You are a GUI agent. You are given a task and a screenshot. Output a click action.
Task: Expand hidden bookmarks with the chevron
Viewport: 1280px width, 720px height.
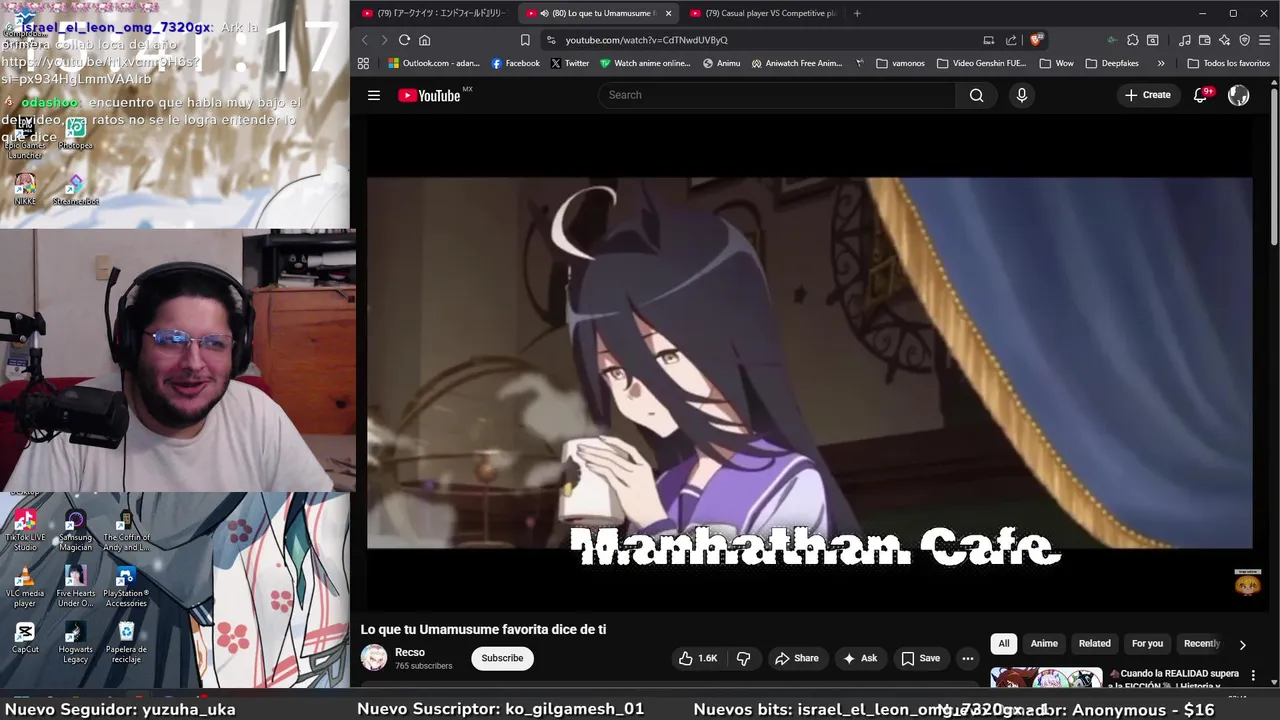coord(1161,63)
